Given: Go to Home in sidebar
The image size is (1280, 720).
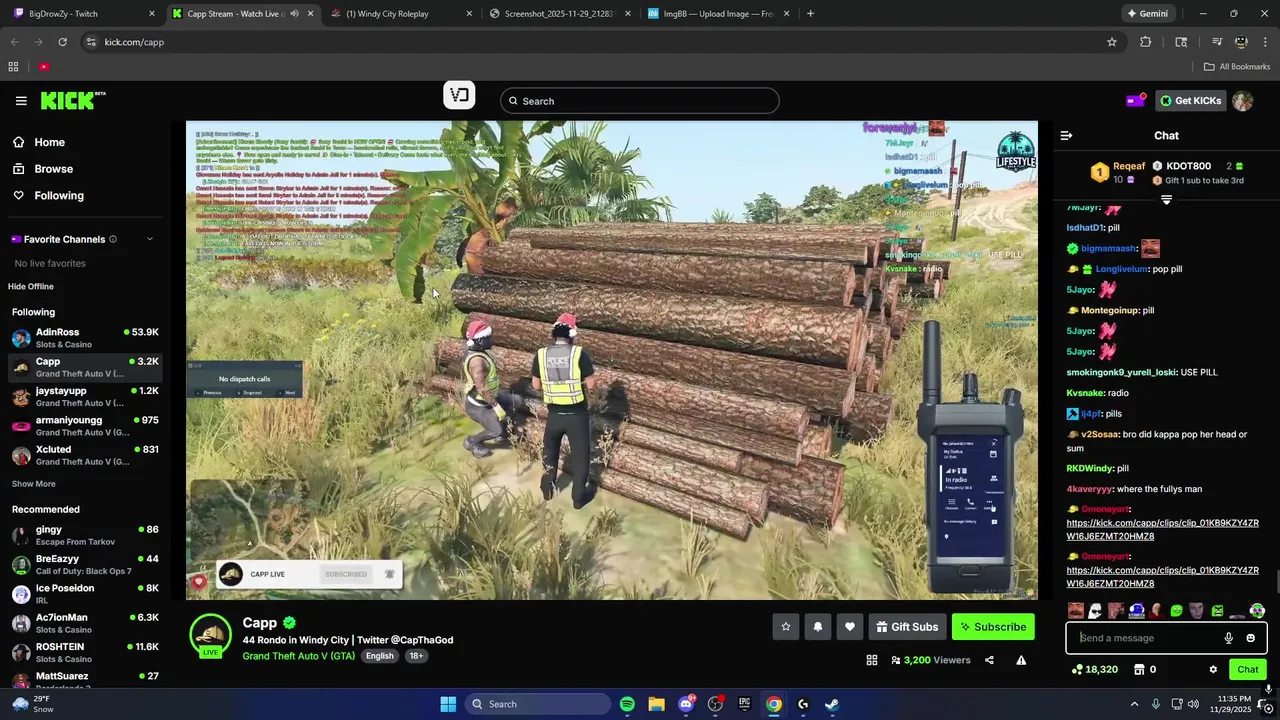Looking at the screenshot, I should [x=49, y=142].
